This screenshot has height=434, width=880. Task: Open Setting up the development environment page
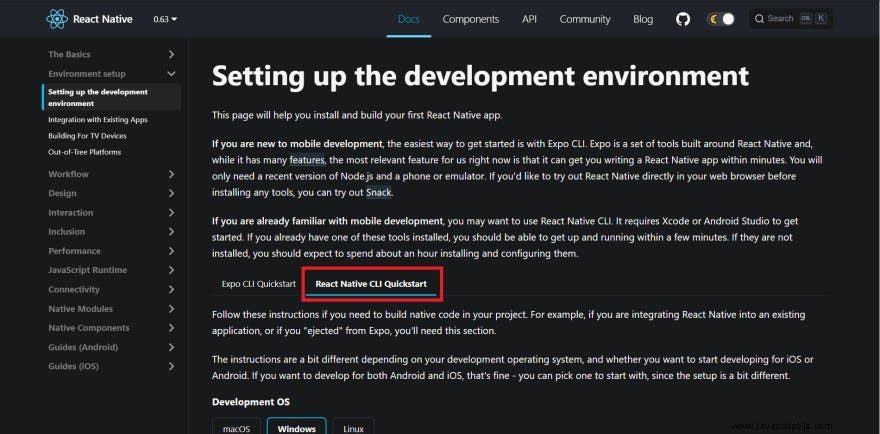[x=111, y=98]
